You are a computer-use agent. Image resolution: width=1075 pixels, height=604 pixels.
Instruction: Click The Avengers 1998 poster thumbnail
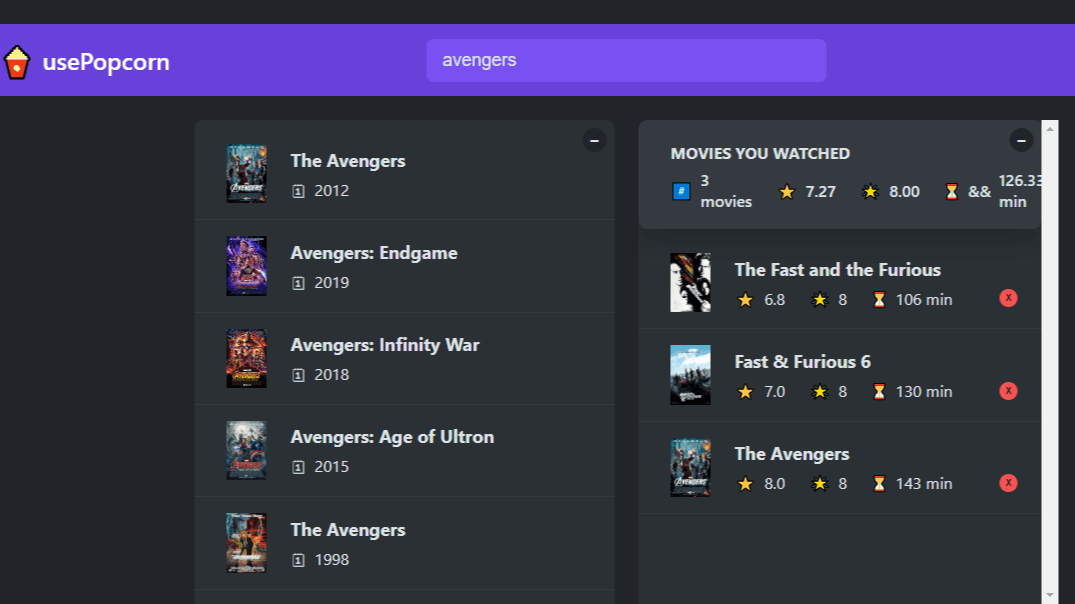pyautogui.click(x=246, y=542)
